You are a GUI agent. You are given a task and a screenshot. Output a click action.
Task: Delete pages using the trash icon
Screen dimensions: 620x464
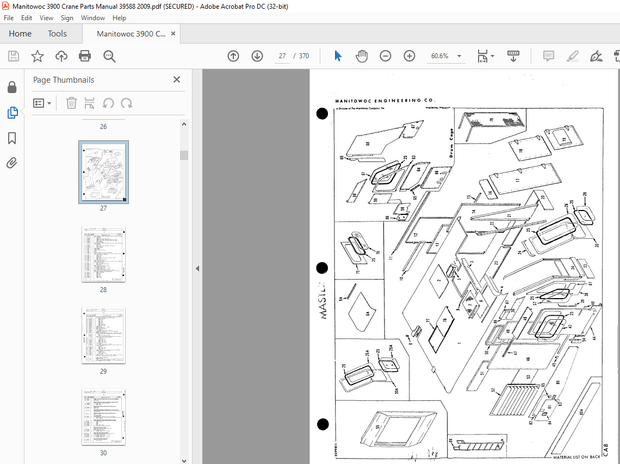coord(71,103)
